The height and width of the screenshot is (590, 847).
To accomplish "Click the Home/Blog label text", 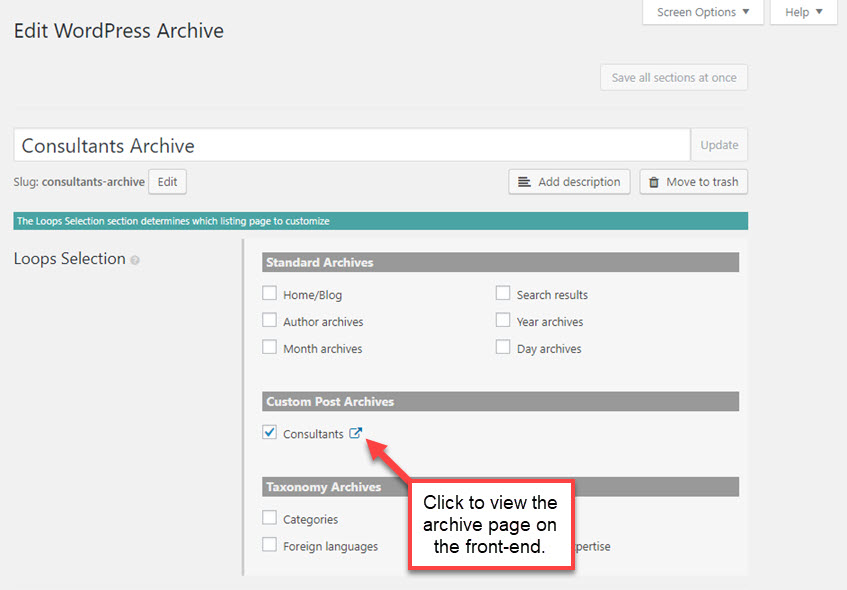I will click(312, 295).
